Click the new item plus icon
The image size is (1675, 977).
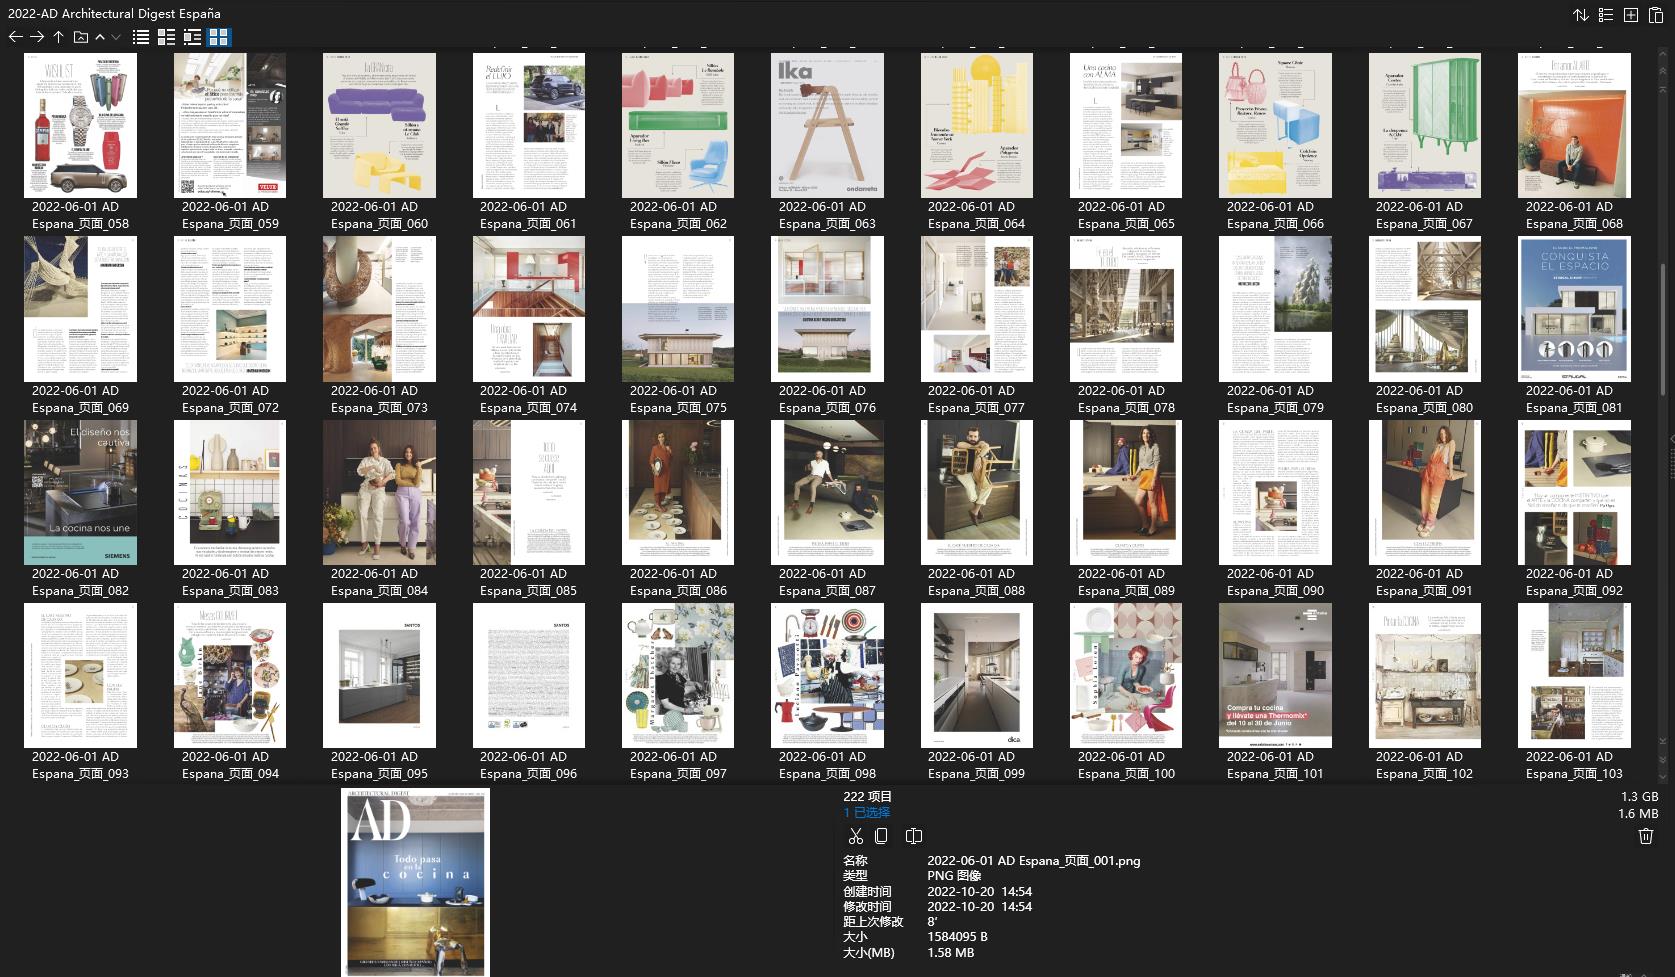(x=1630, y=15)
